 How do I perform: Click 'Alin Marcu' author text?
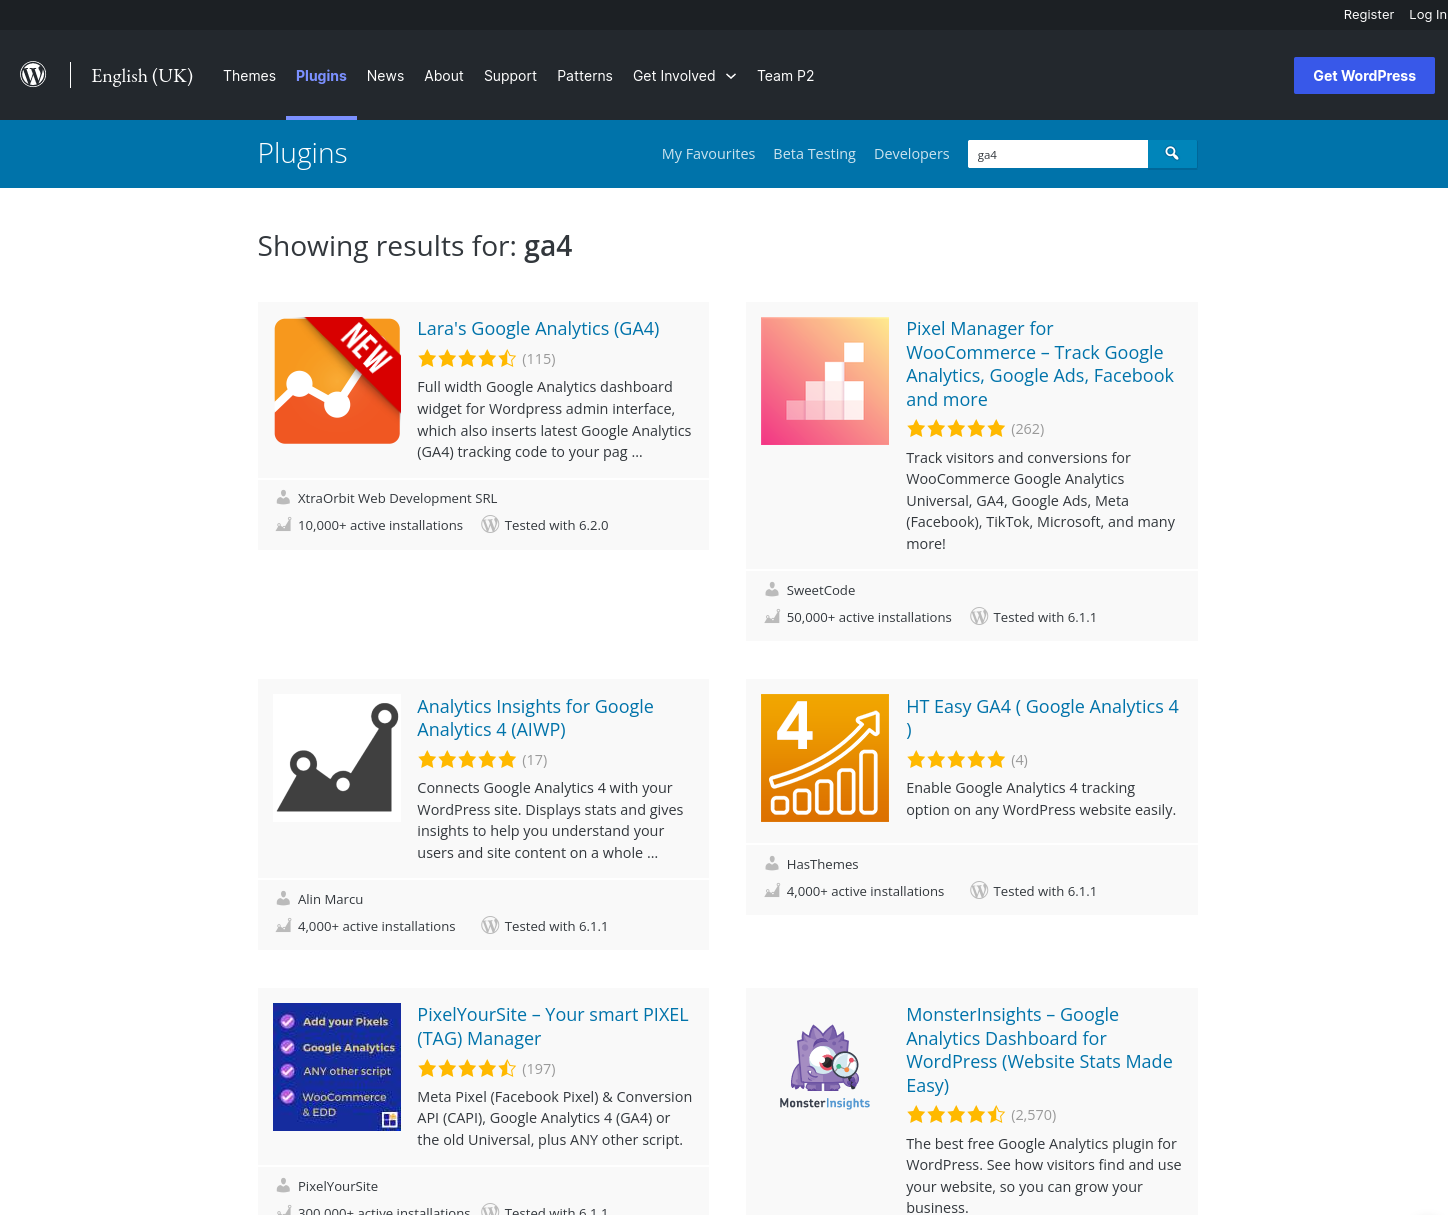(x=330, y=899)
